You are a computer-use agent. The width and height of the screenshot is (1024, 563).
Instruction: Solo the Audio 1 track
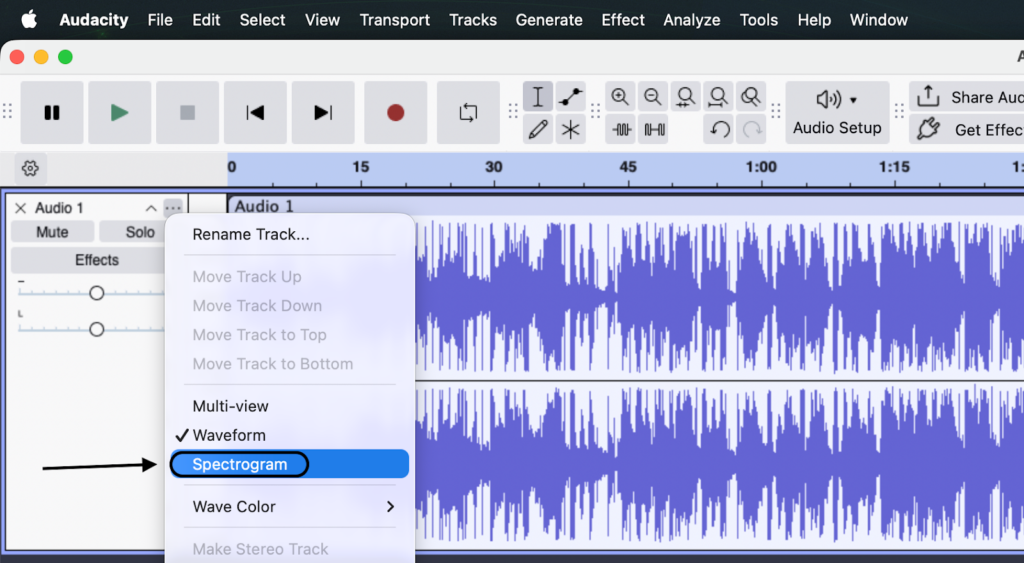[140, 232]
